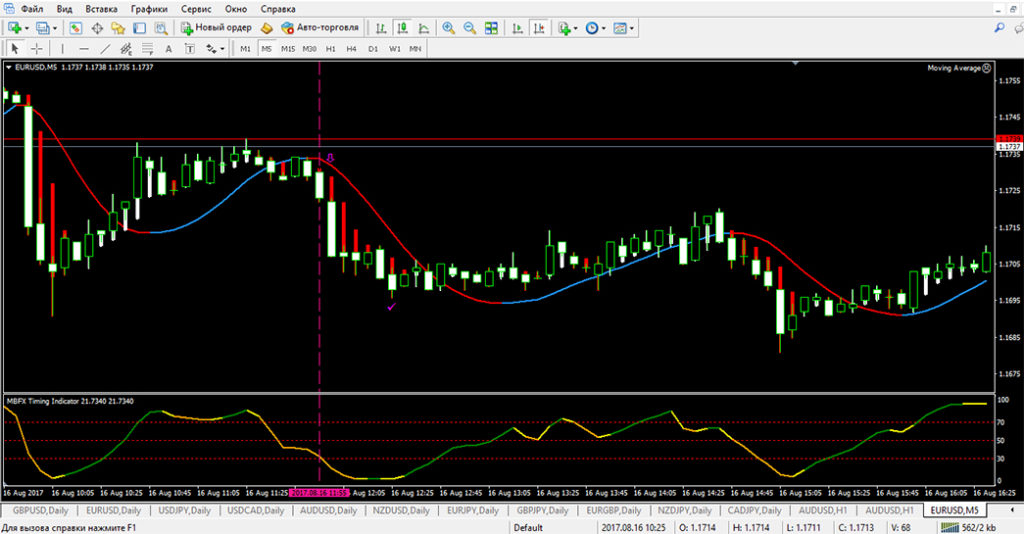1024x534 pixels.
Task: Toggle chart shift from right edge
Action: 539,28
